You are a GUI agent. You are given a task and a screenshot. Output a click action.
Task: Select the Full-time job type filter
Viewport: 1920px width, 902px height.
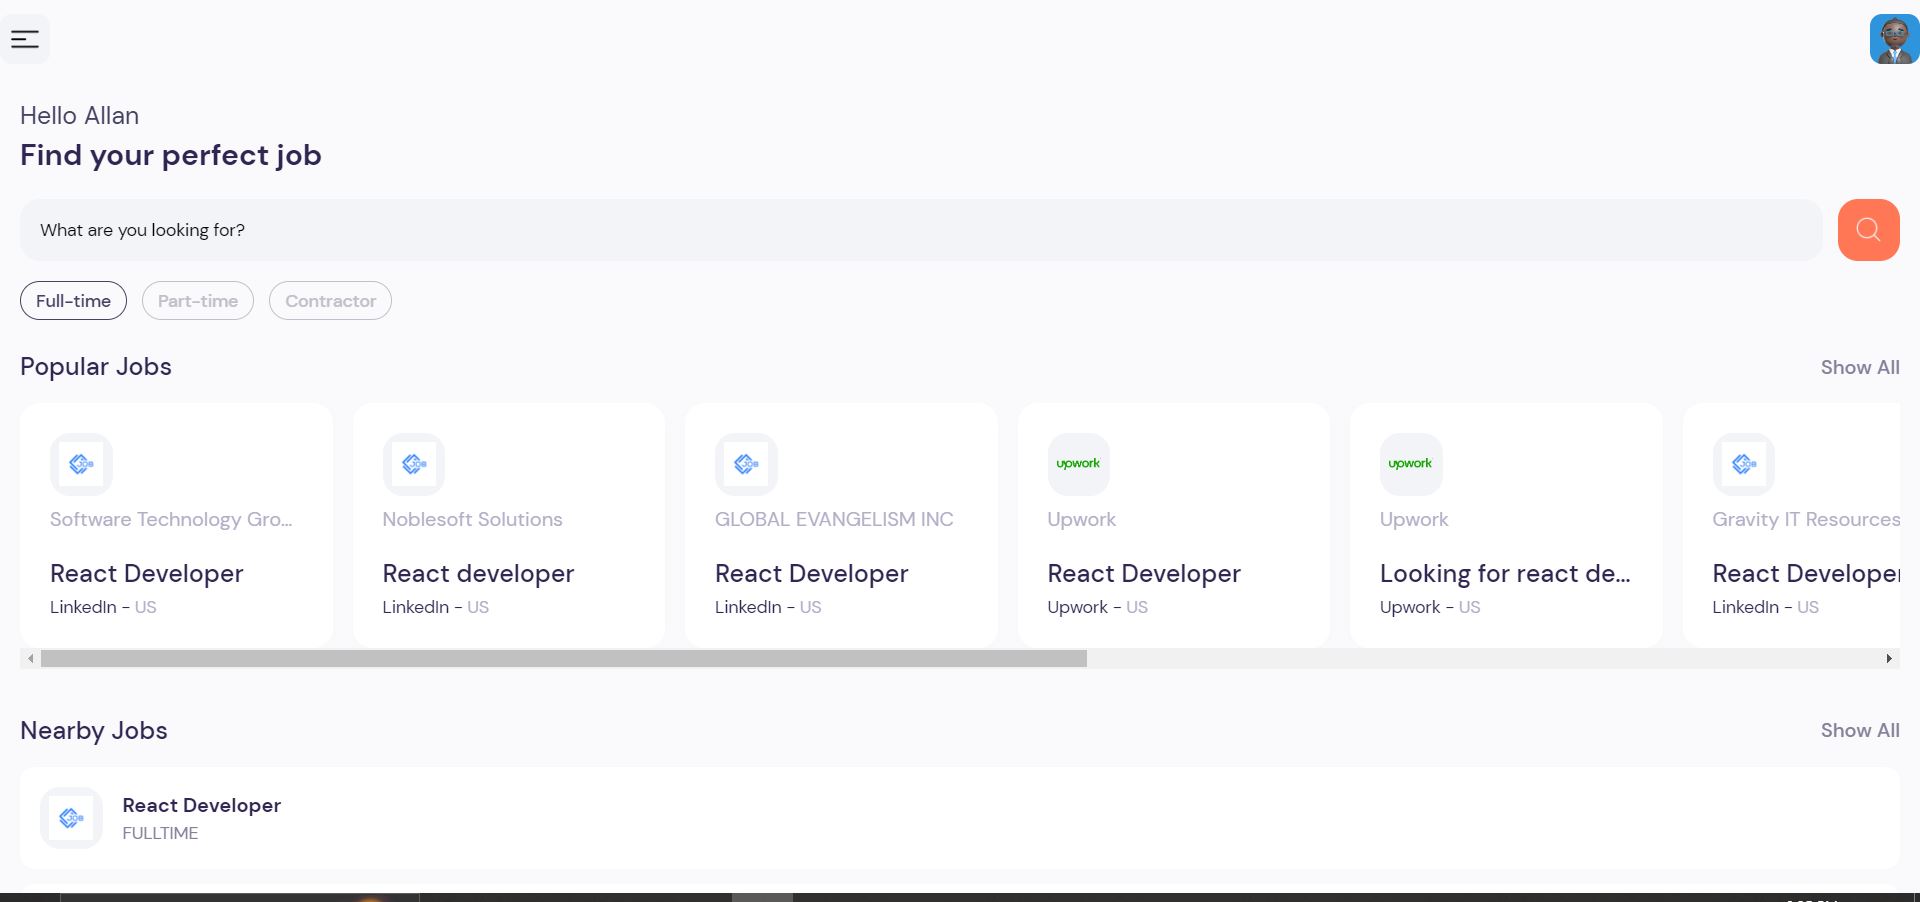click(x=73, y=301)
